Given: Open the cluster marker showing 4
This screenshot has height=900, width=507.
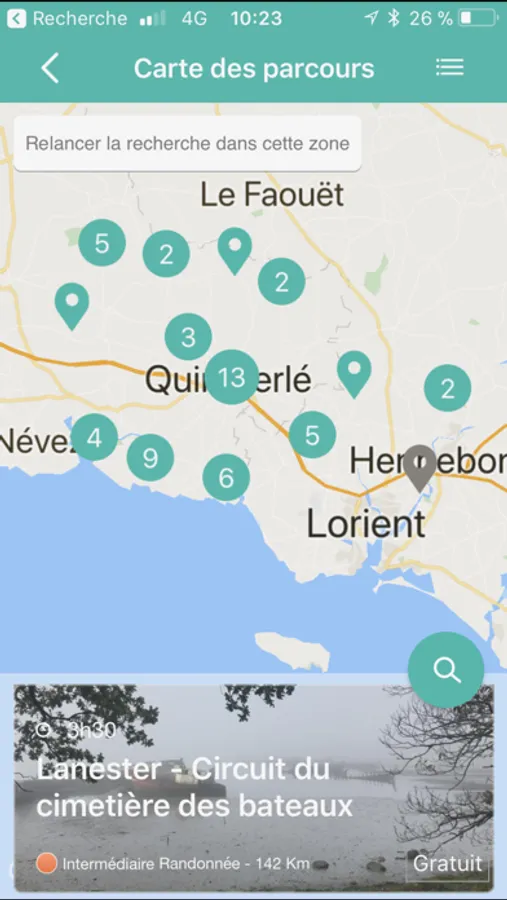Looking at the screenshot, I should pos(95,437).
